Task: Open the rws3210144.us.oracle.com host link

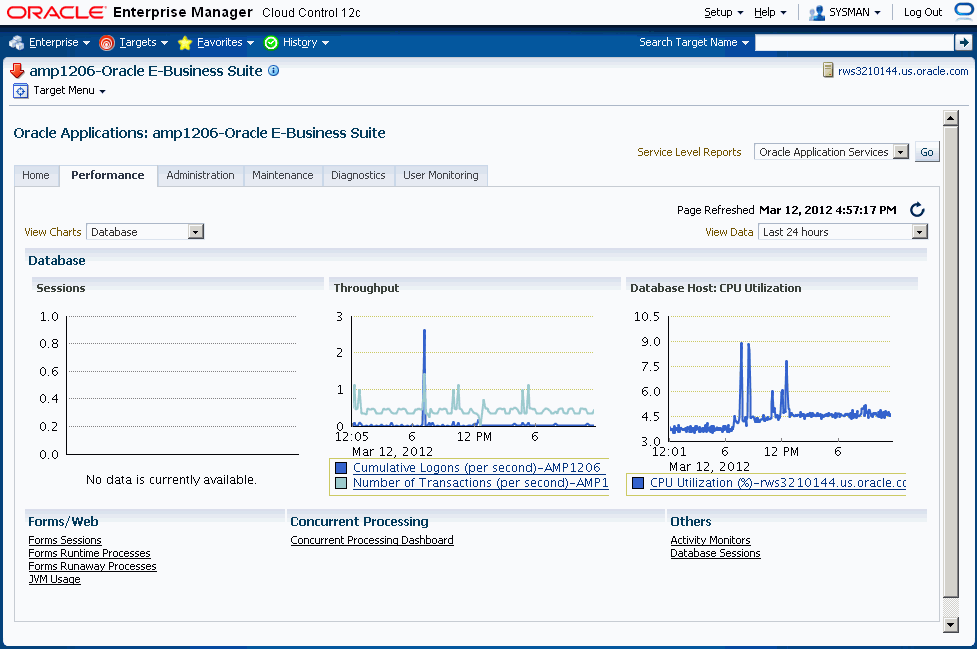Action: click(903, 71)
